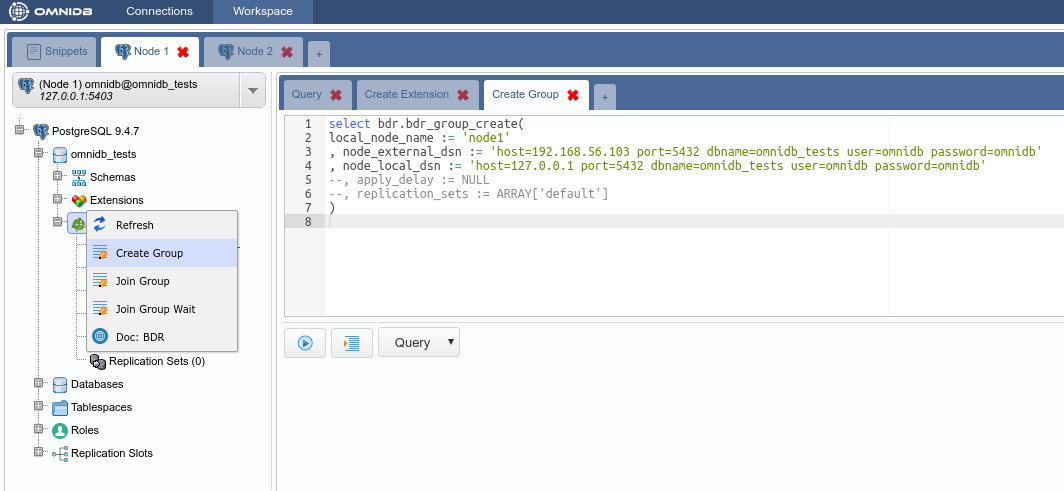Choose Refresh in the context menu
Image resolution: width=1064 pixels, height=491 pixels.
tap(135, 225)
